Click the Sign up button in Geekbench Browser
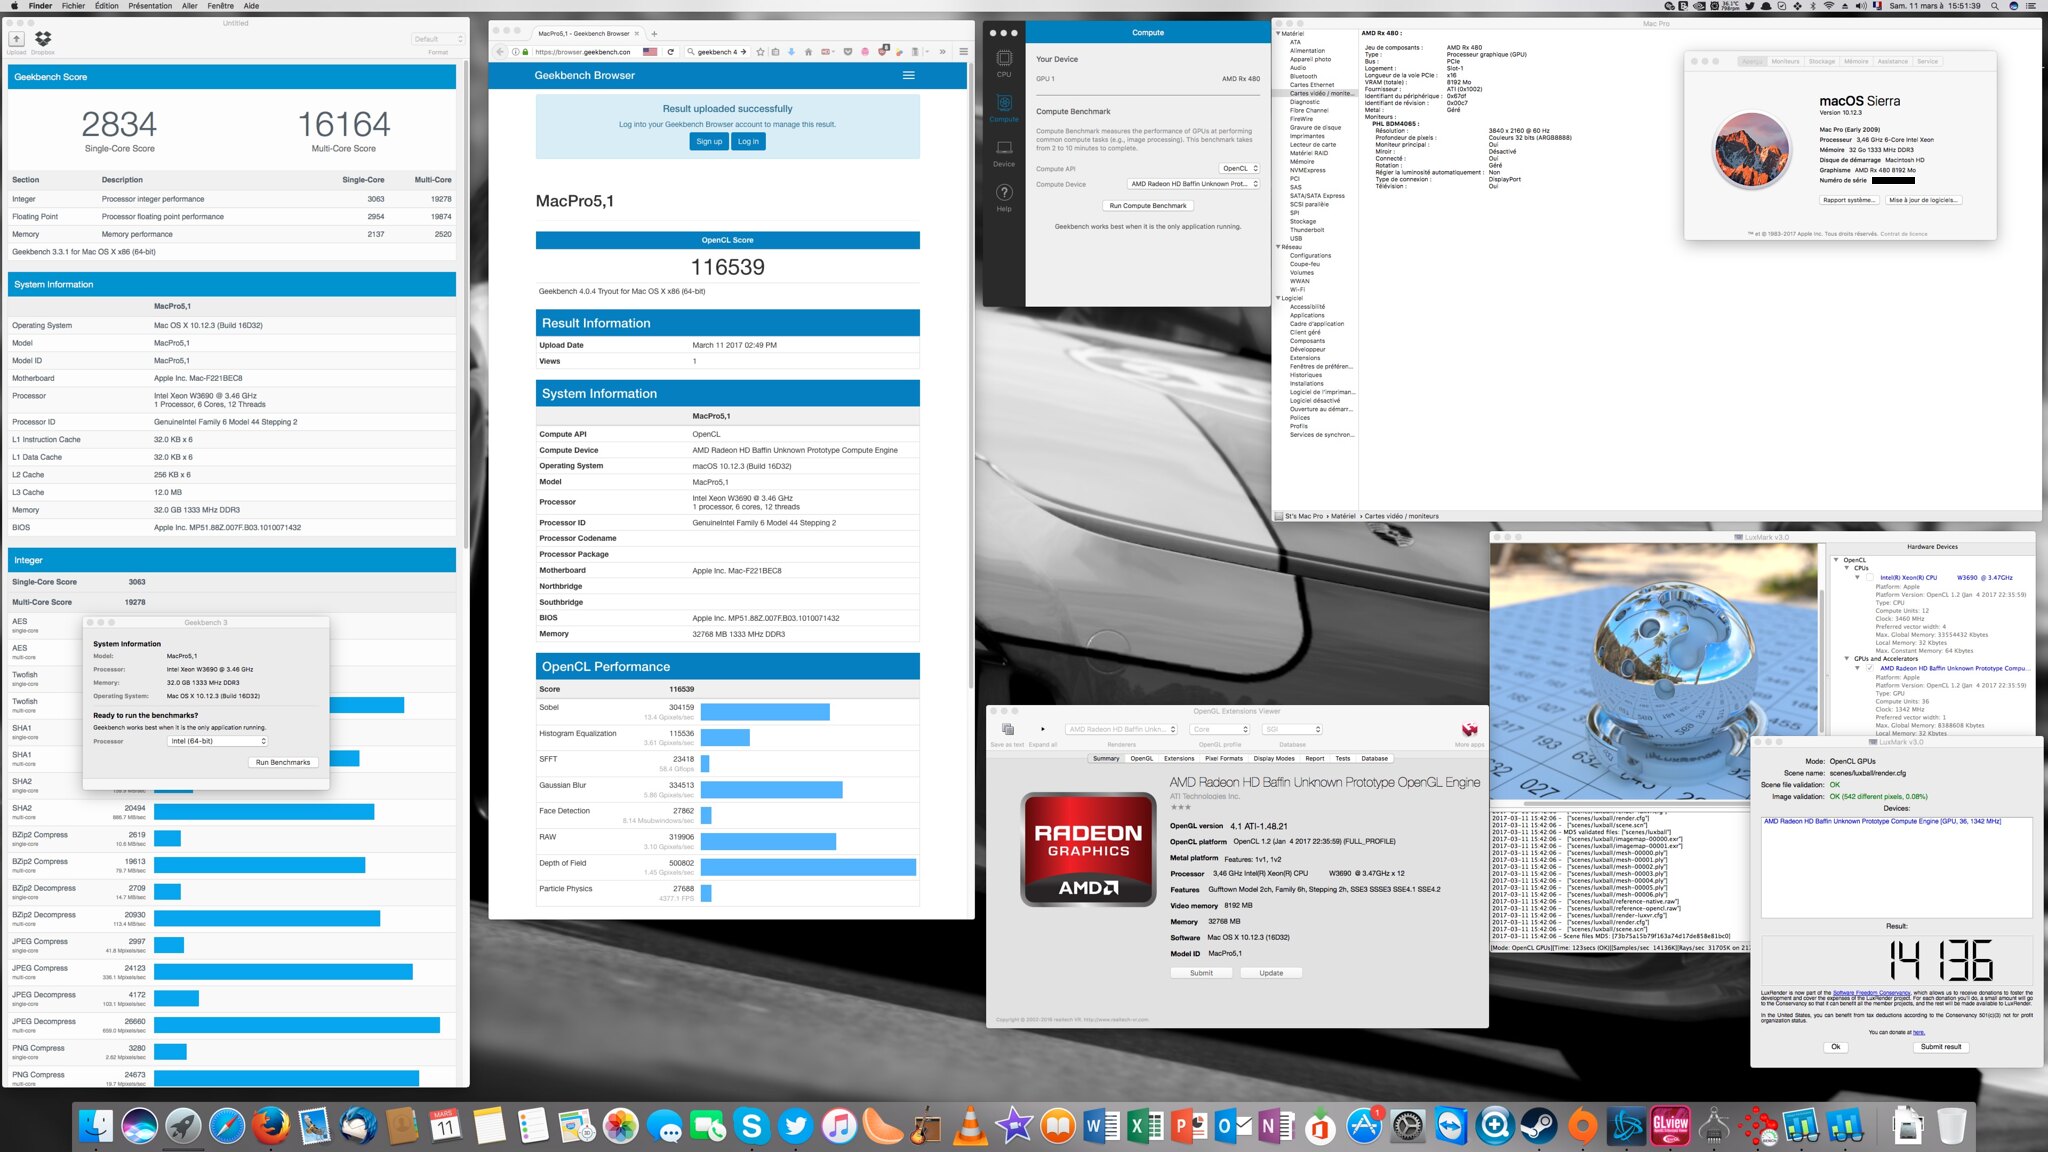The height and width of the screenshot is (1152, 2048). coord(709,141)
